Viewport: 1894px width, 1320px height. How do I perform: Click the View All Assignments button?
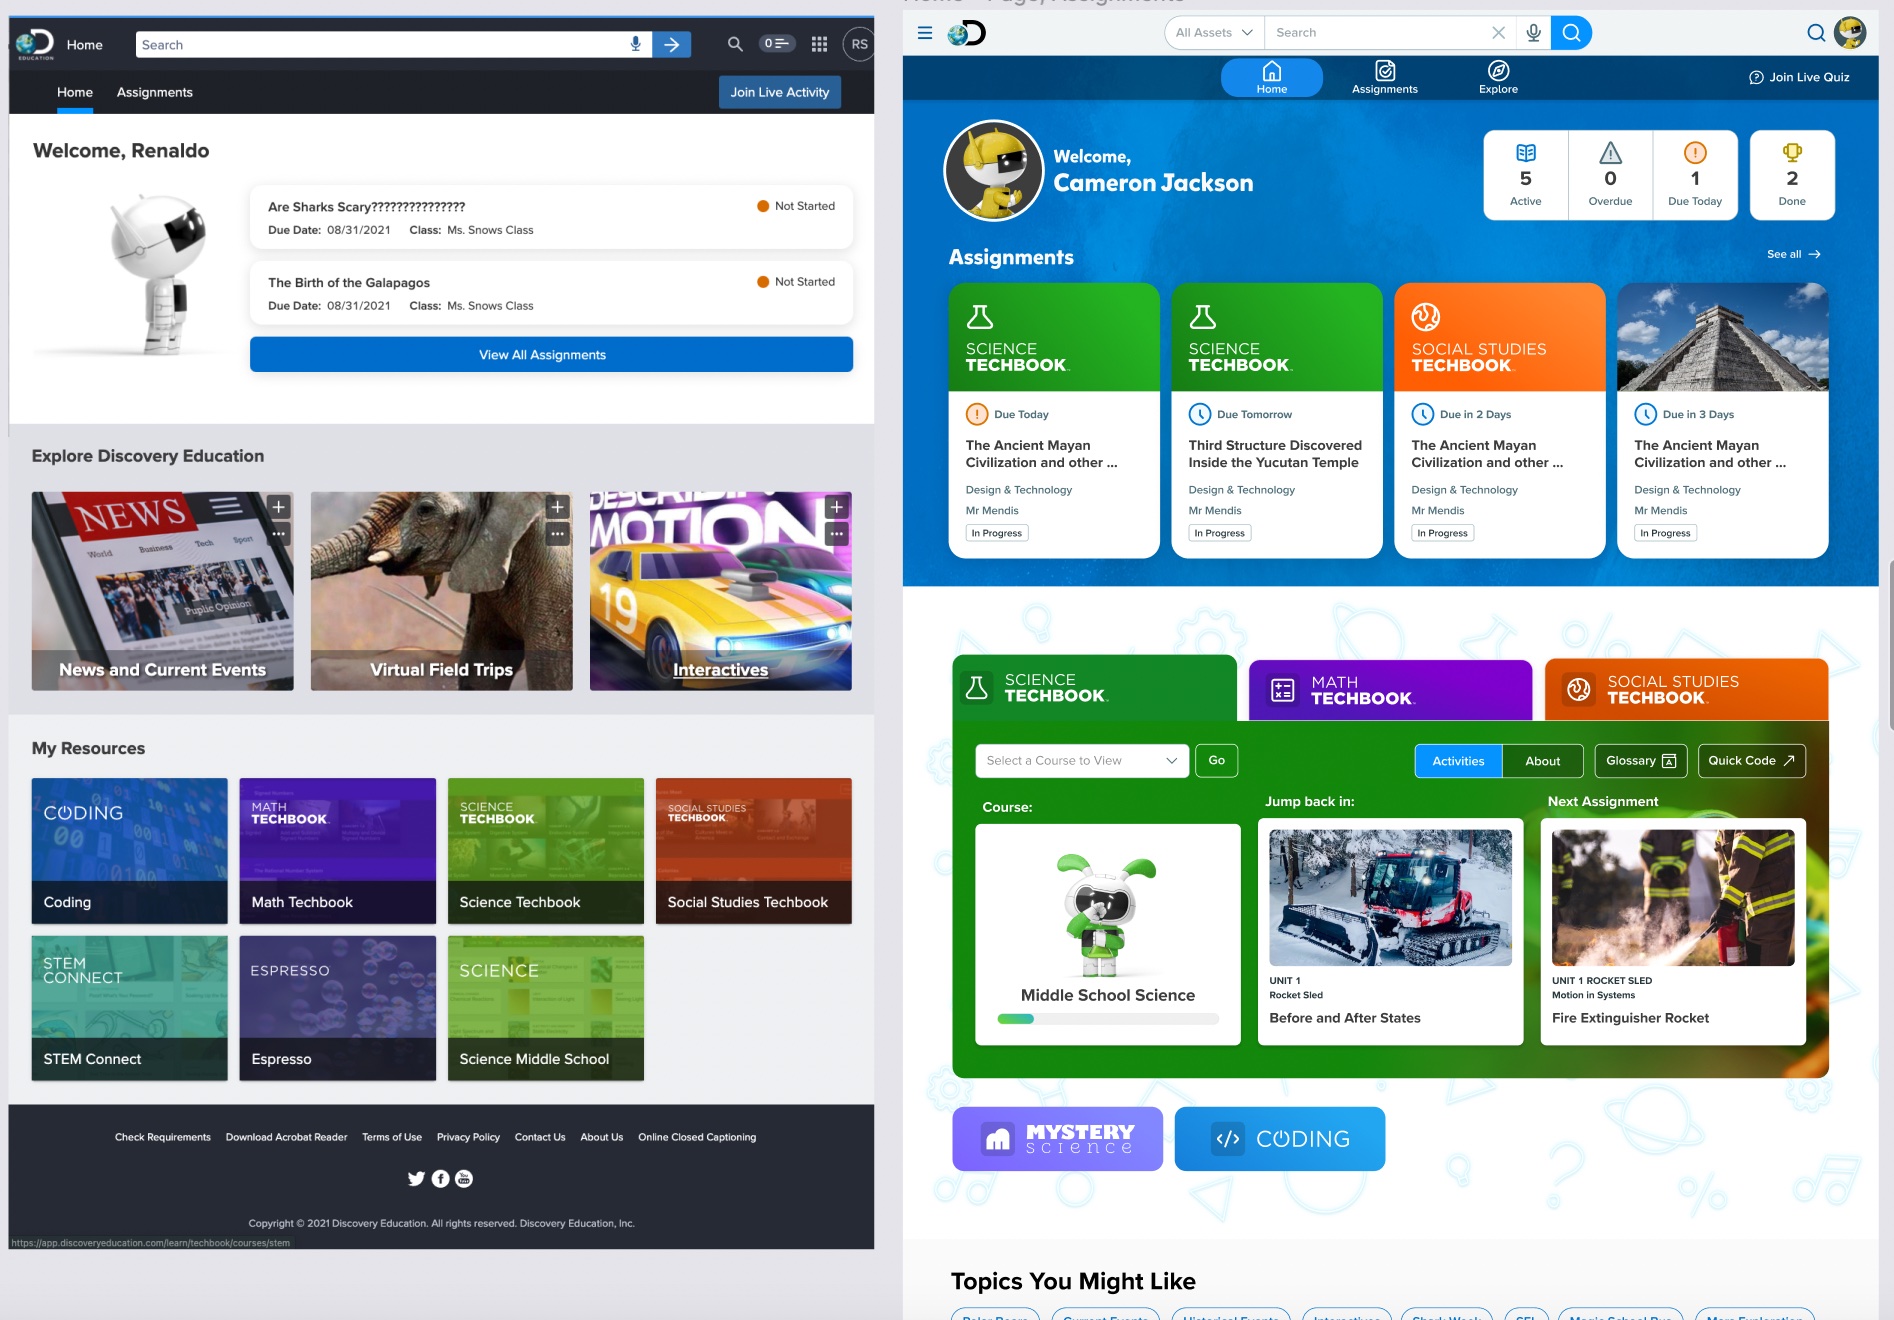coord(551,354)
